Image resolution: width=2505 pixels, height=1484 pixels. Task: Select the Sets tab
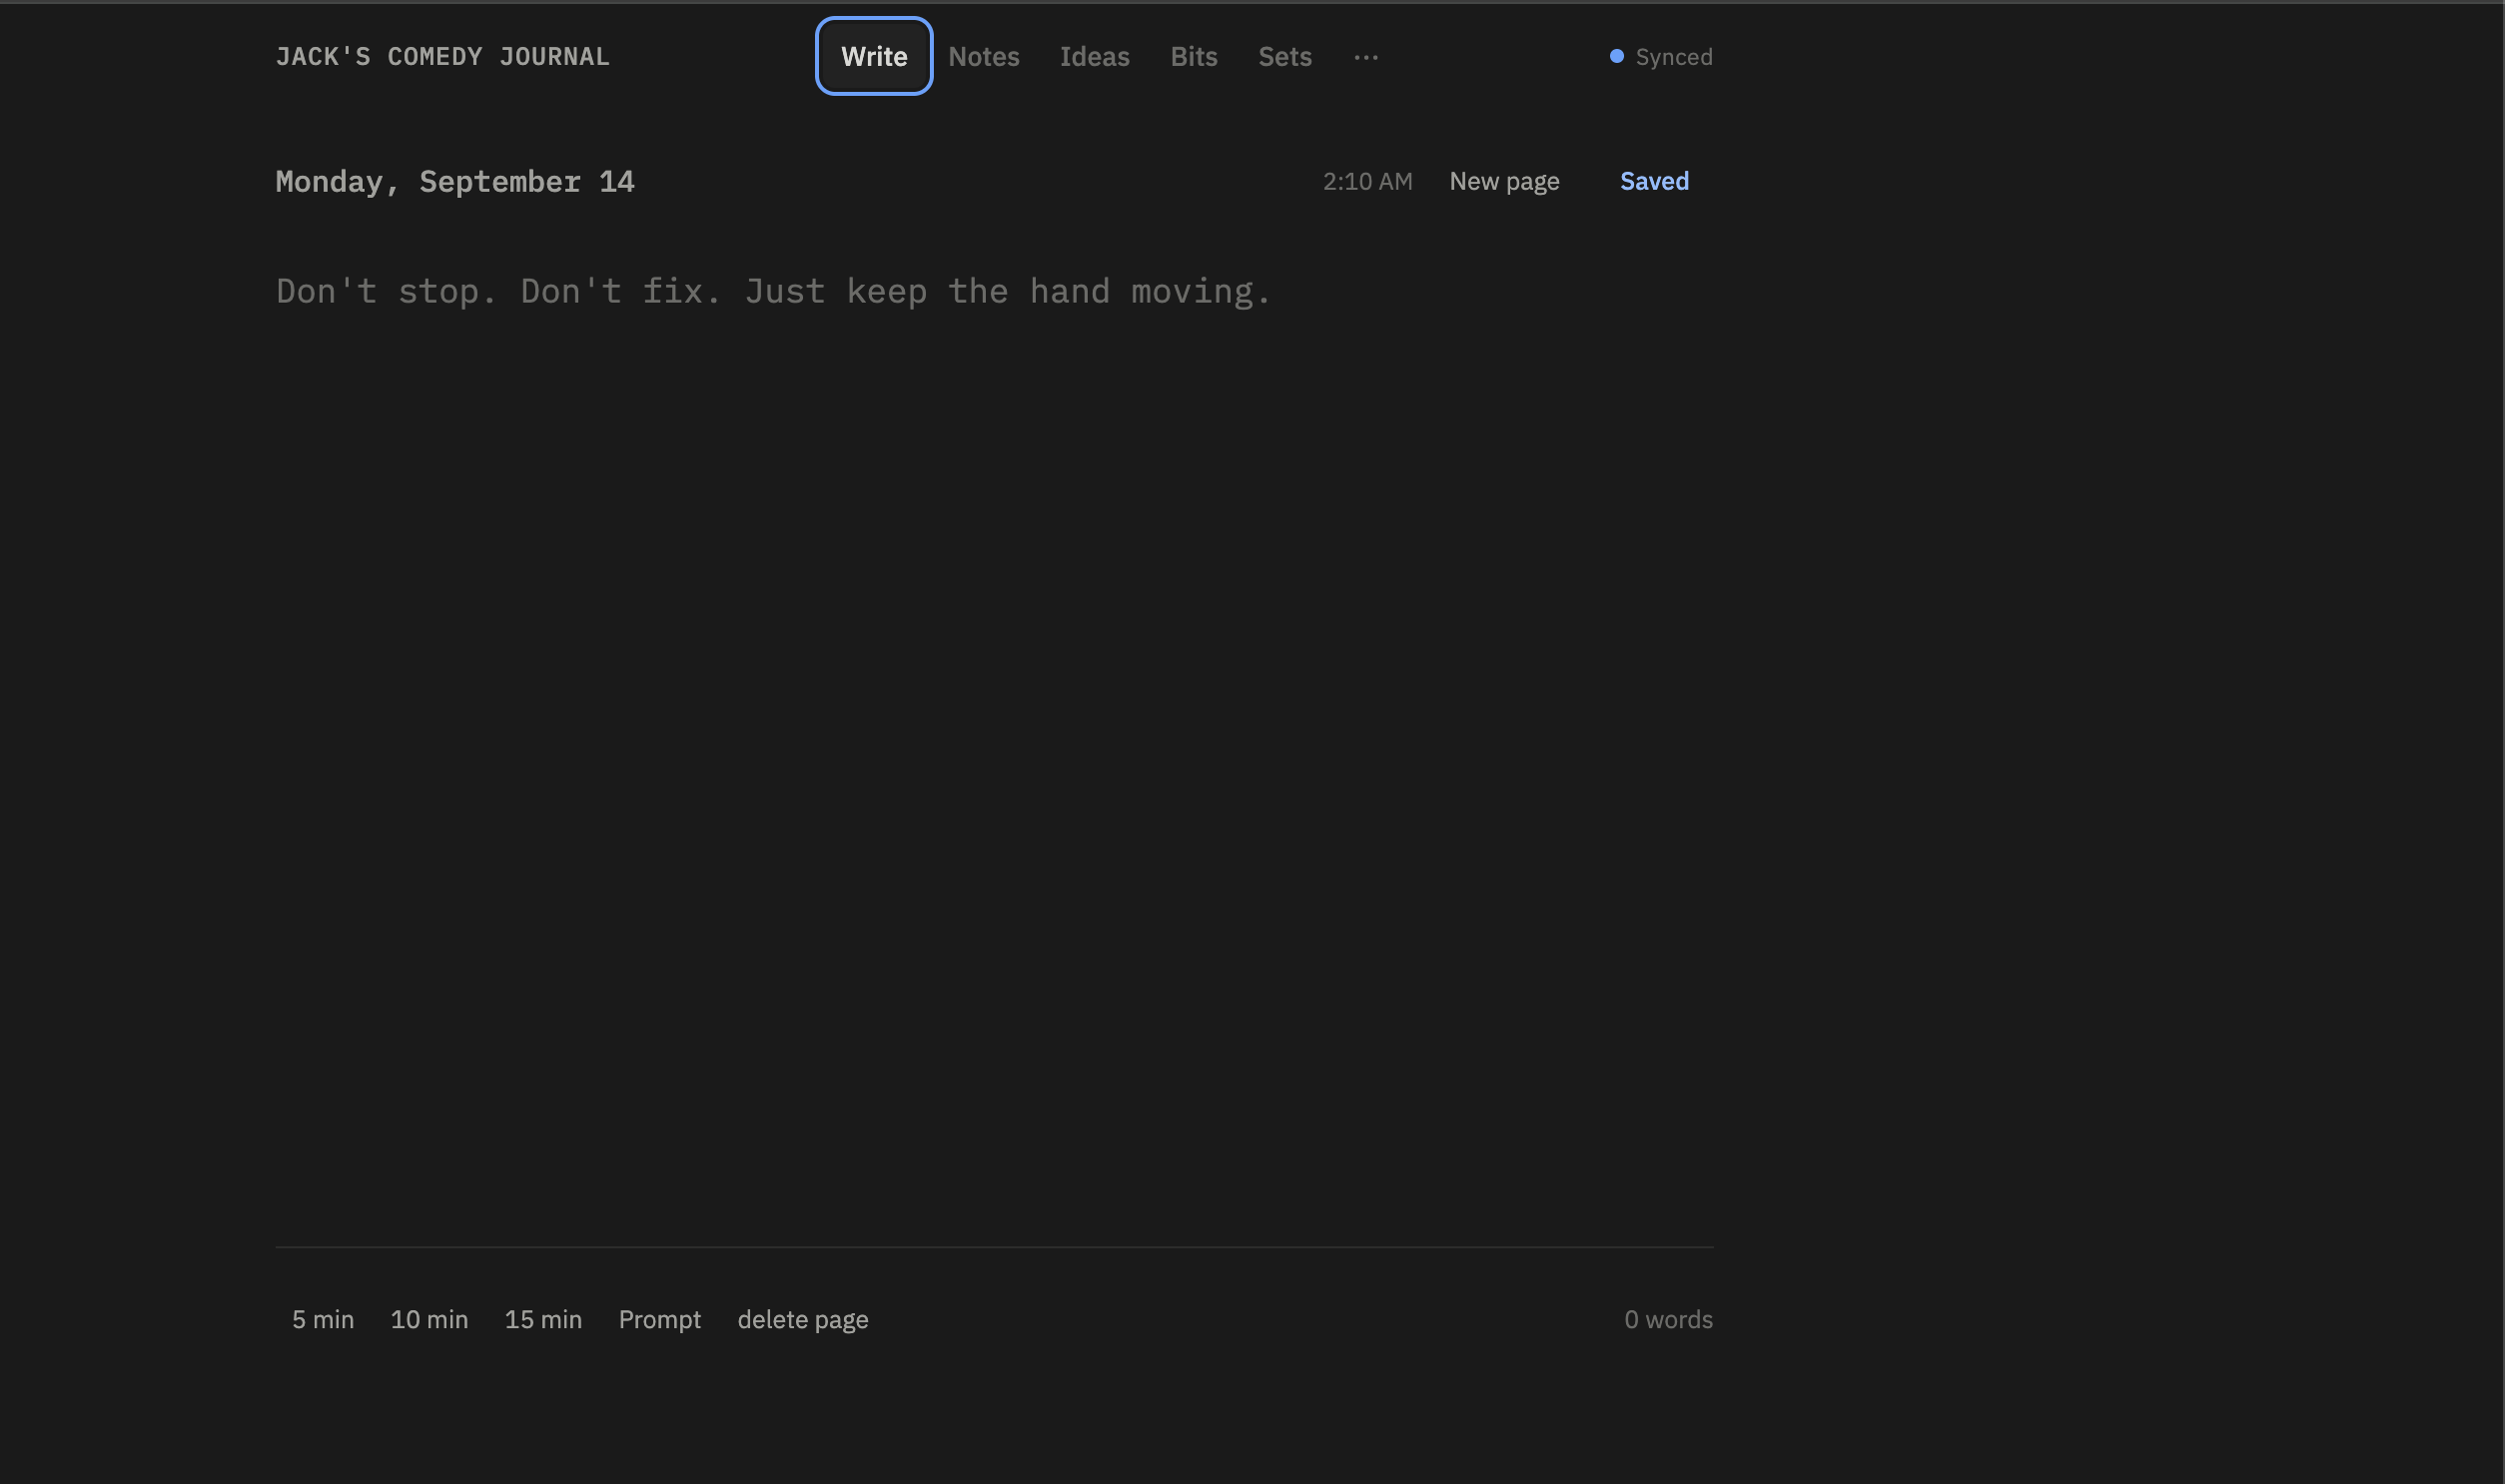click(x=1284, y=56)
